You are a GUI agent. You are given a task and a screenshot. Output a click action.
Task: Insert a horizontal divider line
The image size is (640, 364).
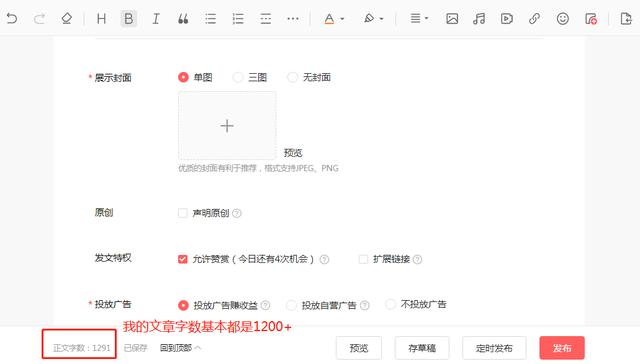coord(265,18)
